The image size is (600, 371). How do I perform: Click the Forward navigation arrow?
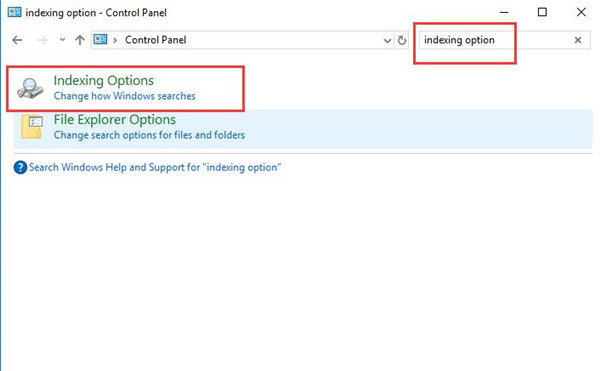coord(42,40)
